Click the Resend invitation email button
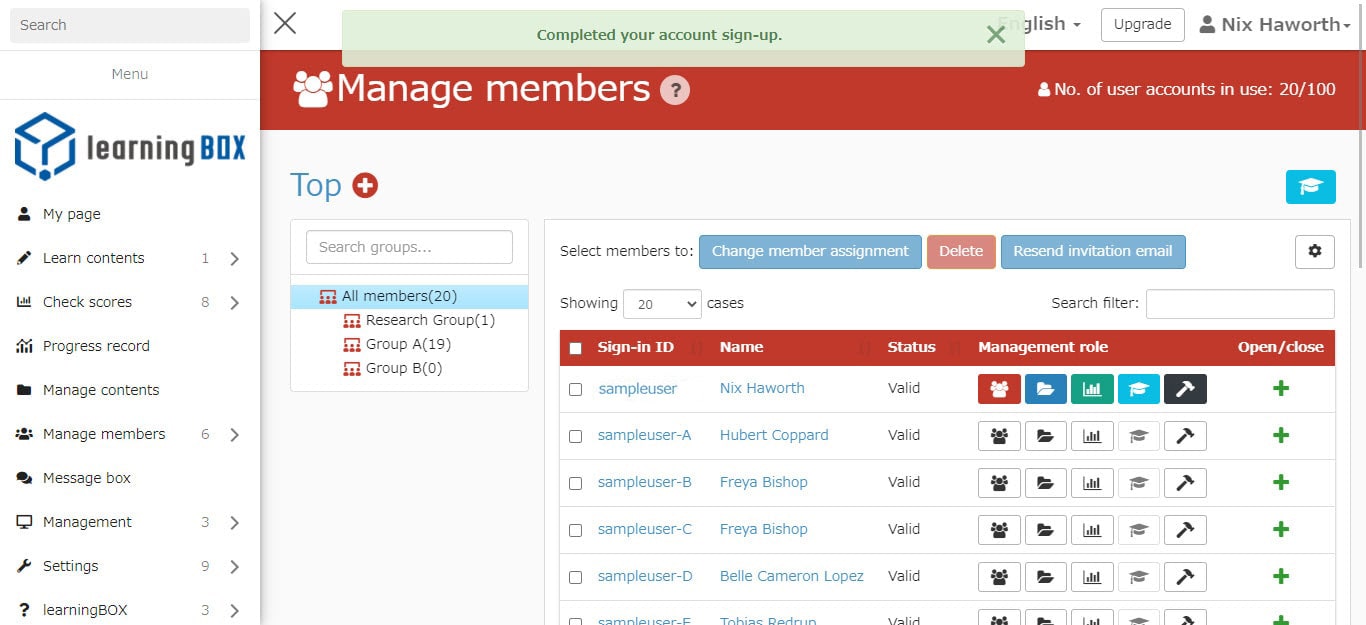 click(1092, 252)
